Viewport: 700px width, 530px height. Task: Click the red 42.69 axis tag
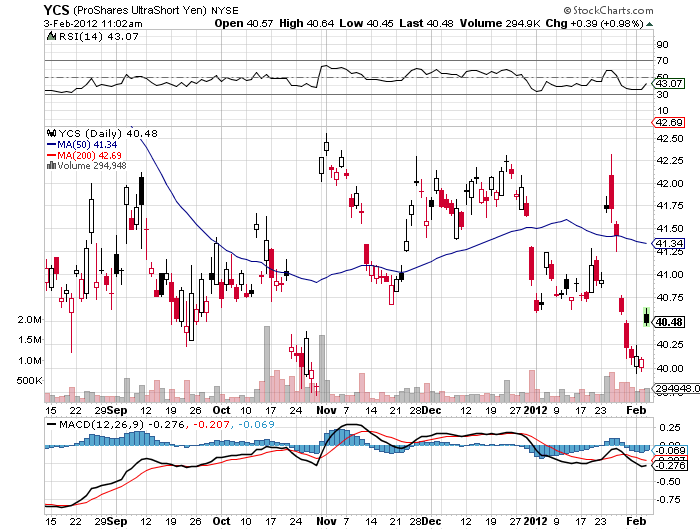tap(668, 122)
